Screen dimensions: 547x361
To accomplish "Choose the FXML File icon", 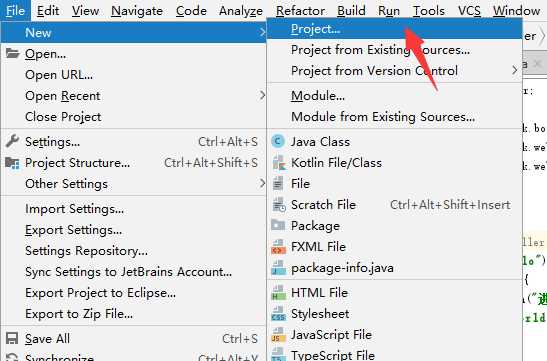I will point(278,247).
